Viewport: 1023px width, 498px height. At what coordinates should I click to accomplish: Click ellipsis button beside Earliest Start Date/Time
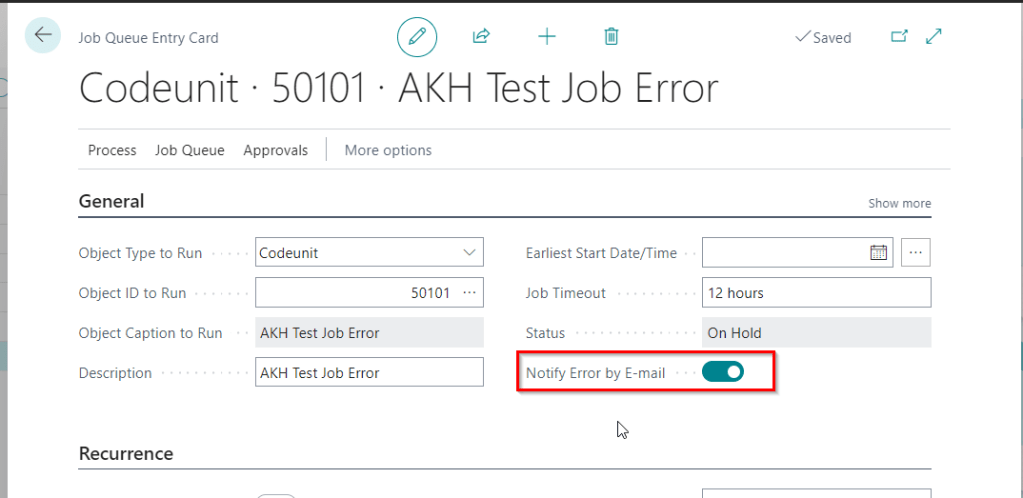(916, 253)
